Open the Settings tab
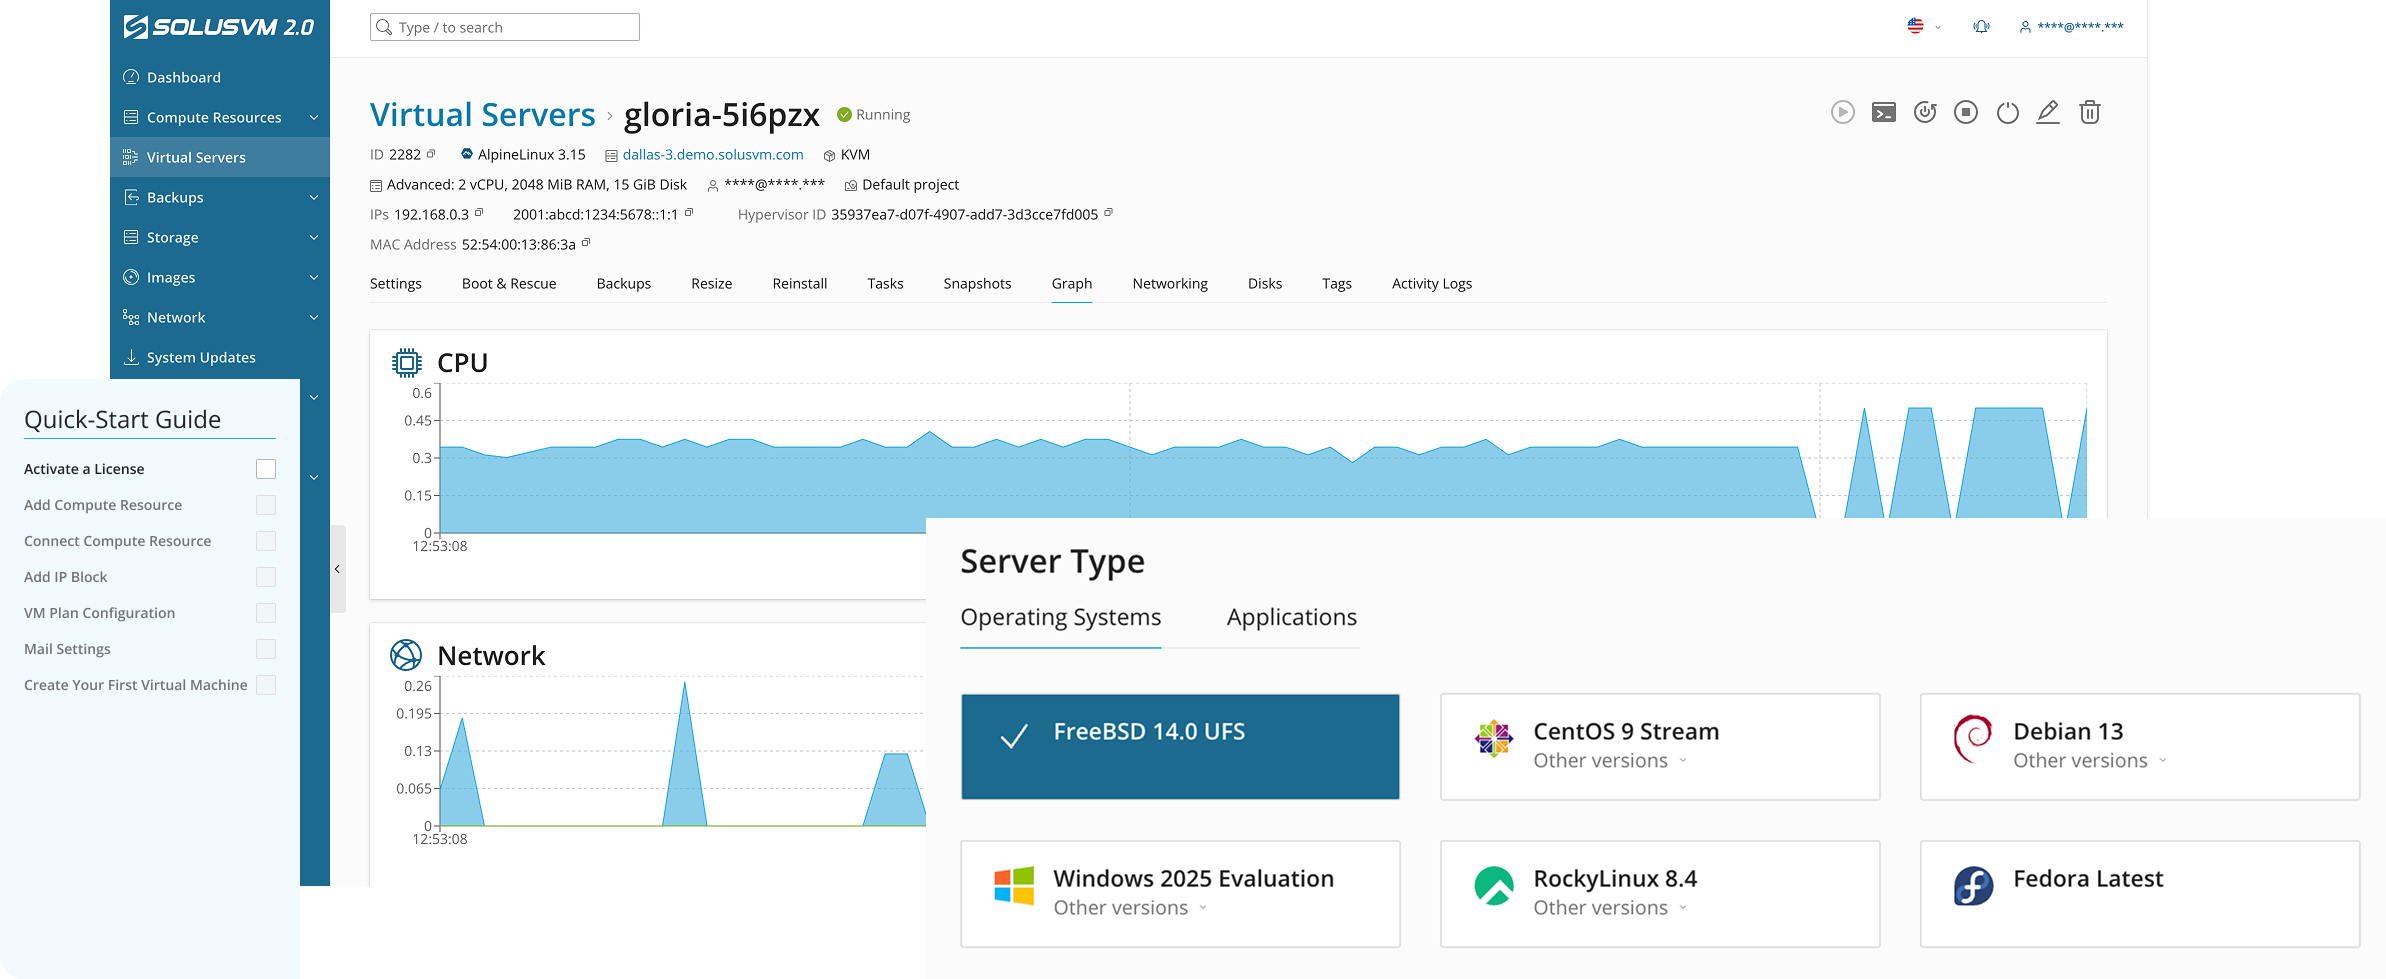Viewport: 2386px width, 979px height. pyautogui.click(x=396, y=284)
